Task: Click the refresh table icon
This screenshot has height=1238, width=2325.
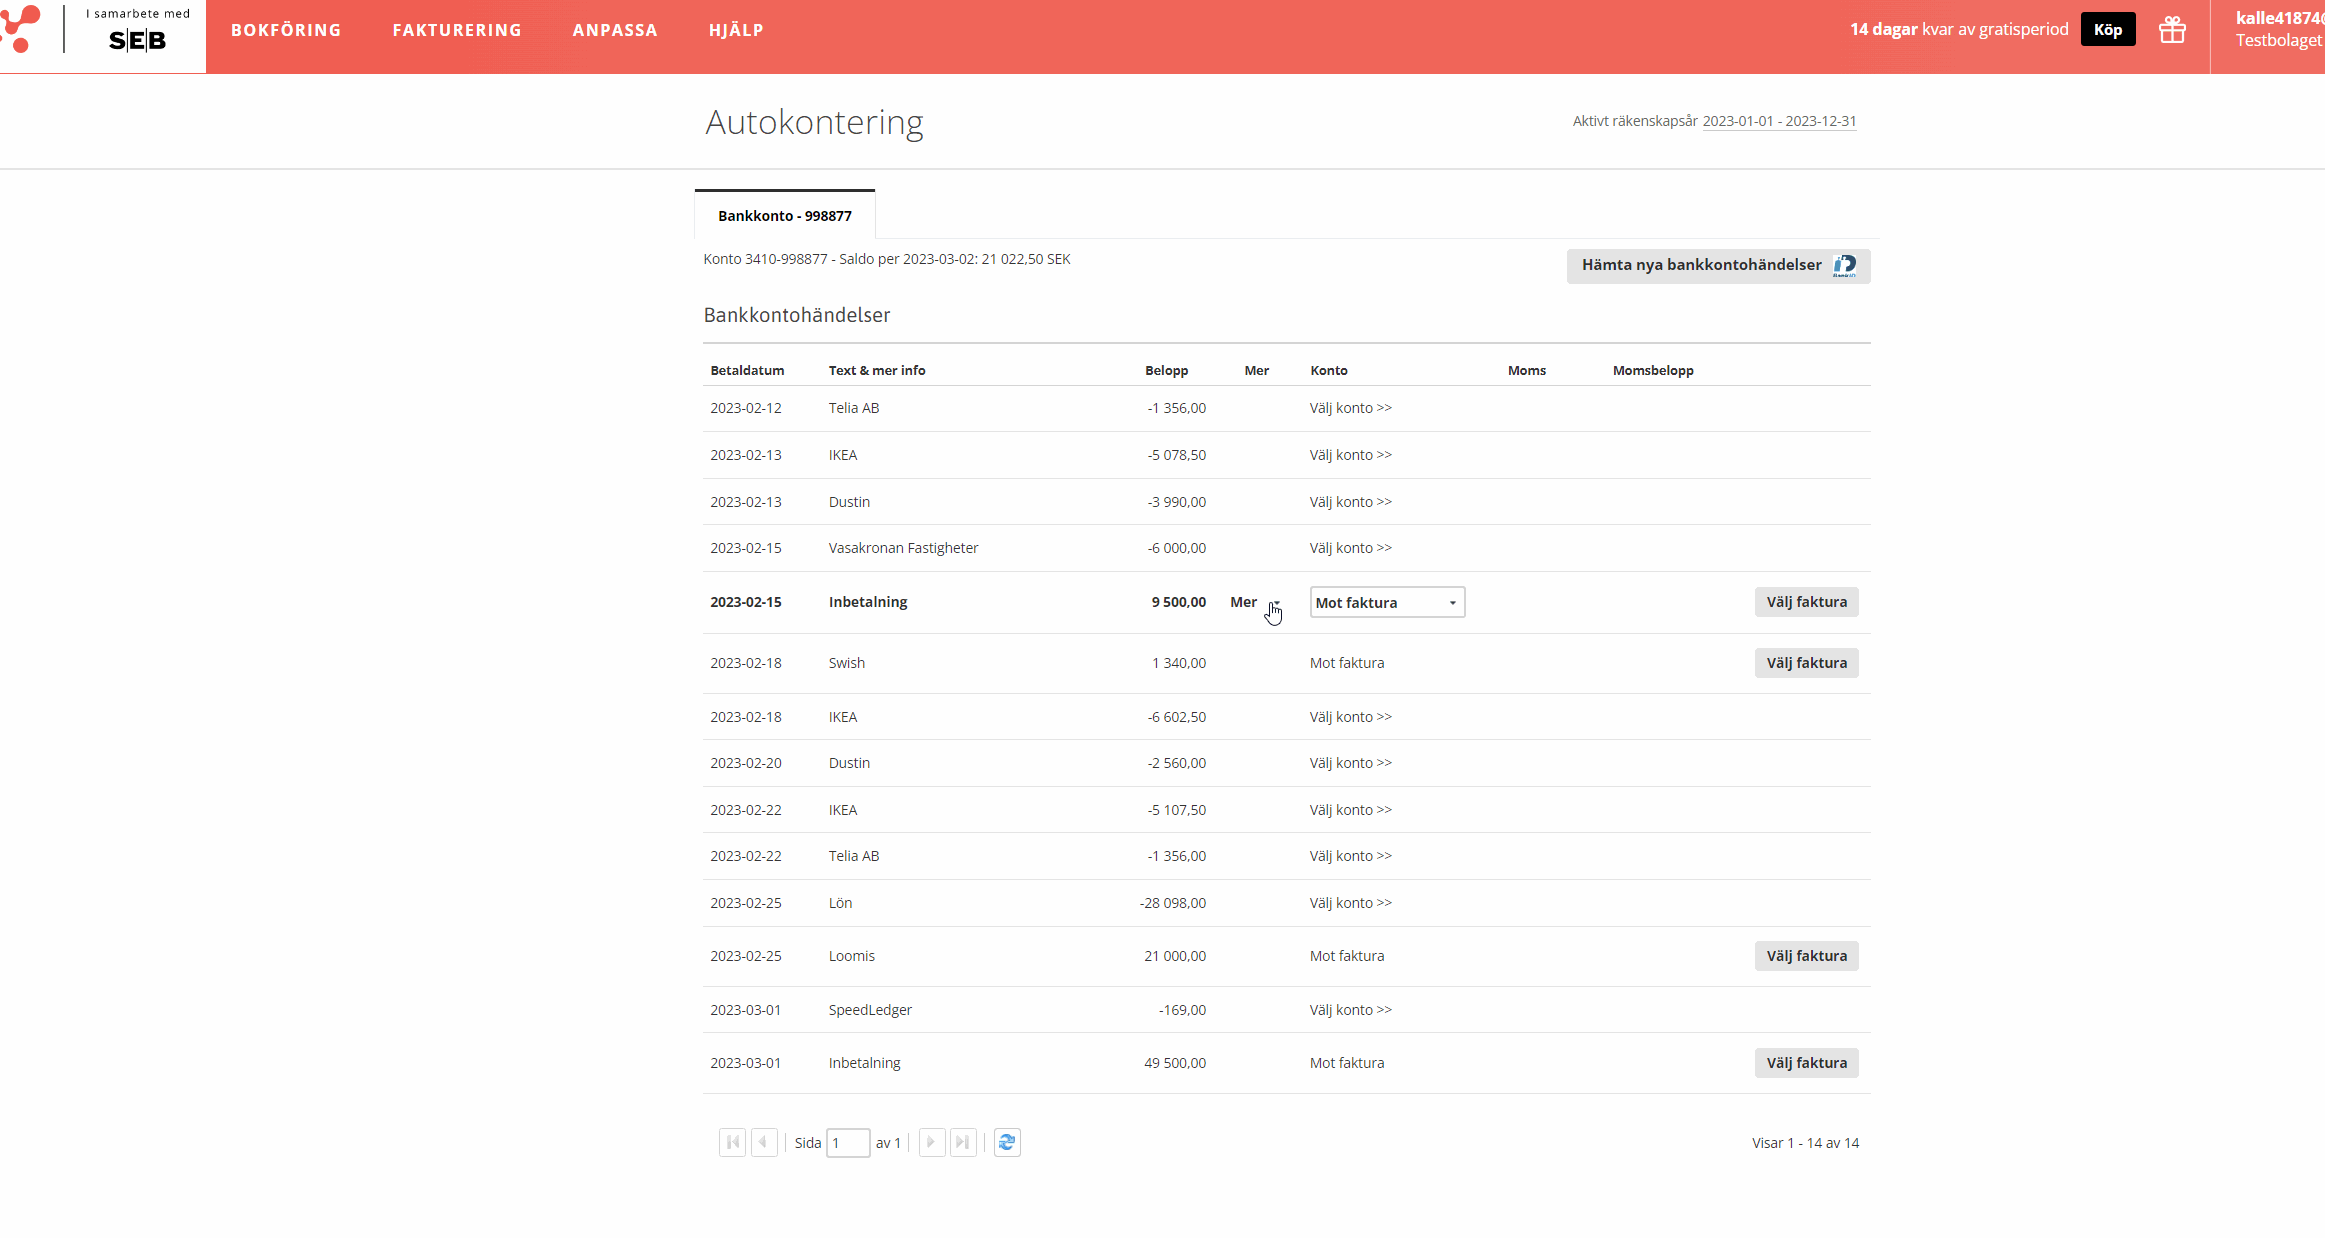Action: (1007, 1142)
